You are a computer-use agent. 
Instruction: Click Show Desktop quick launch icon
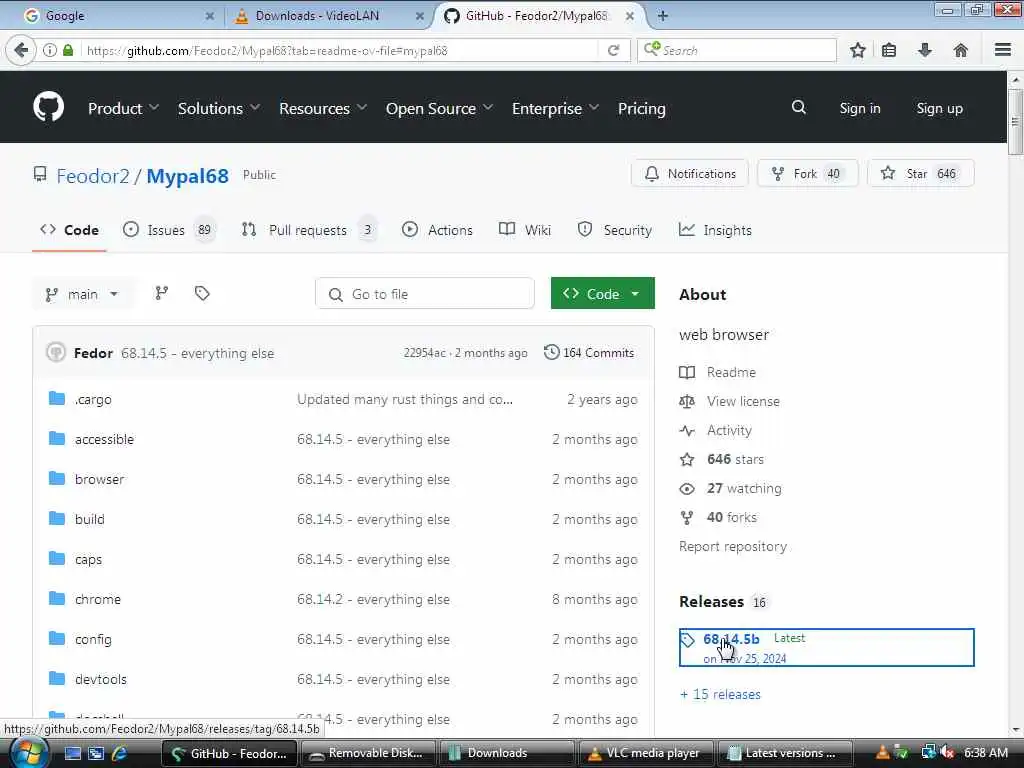[x=72, y=753]
